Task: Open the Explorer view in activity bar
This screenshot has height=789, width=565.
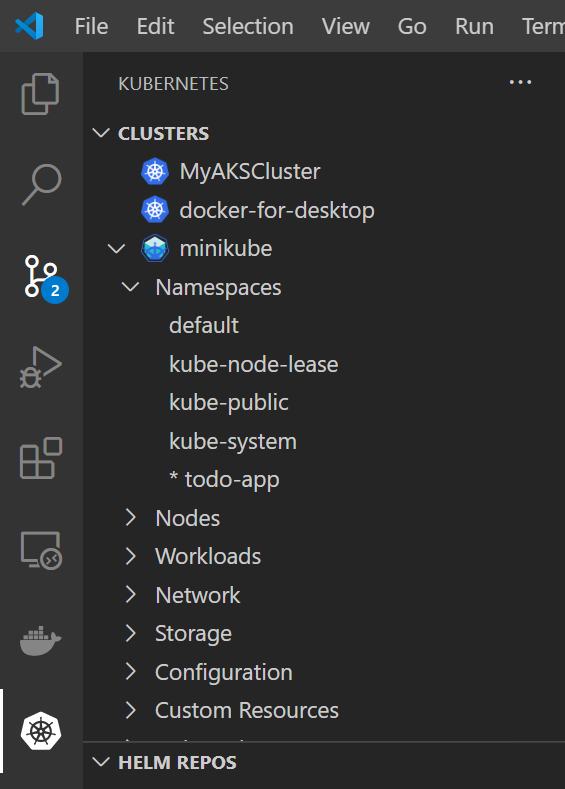Action: (x=40, y=94)
